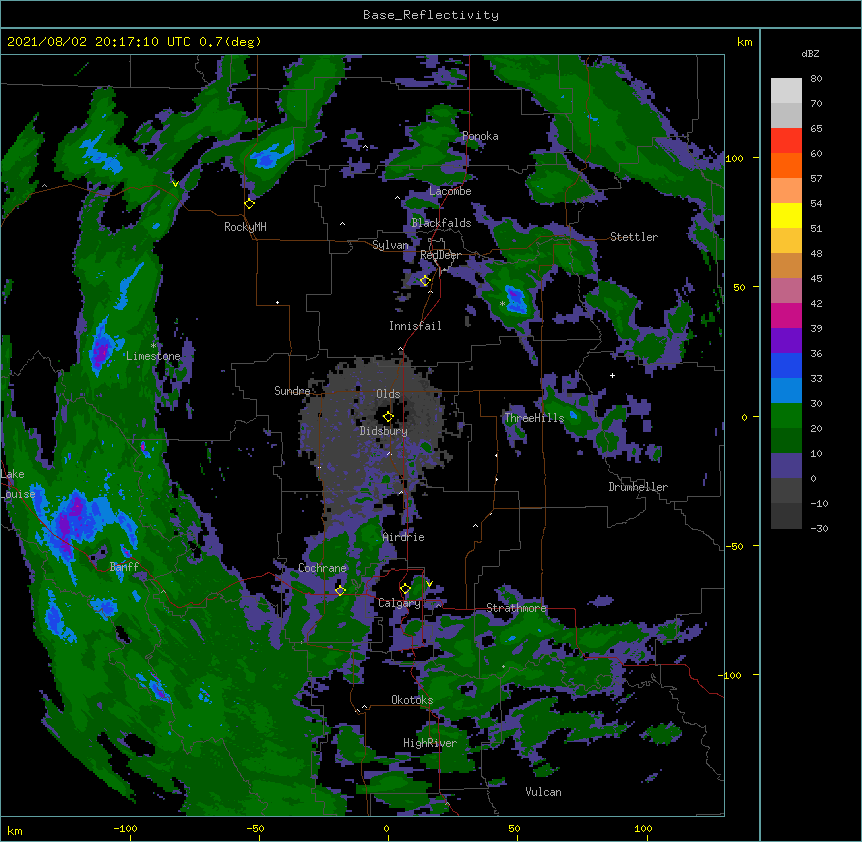Click the yellow diamond marker below Cochrane
The image size is (862, 842).
pos(340,591)
